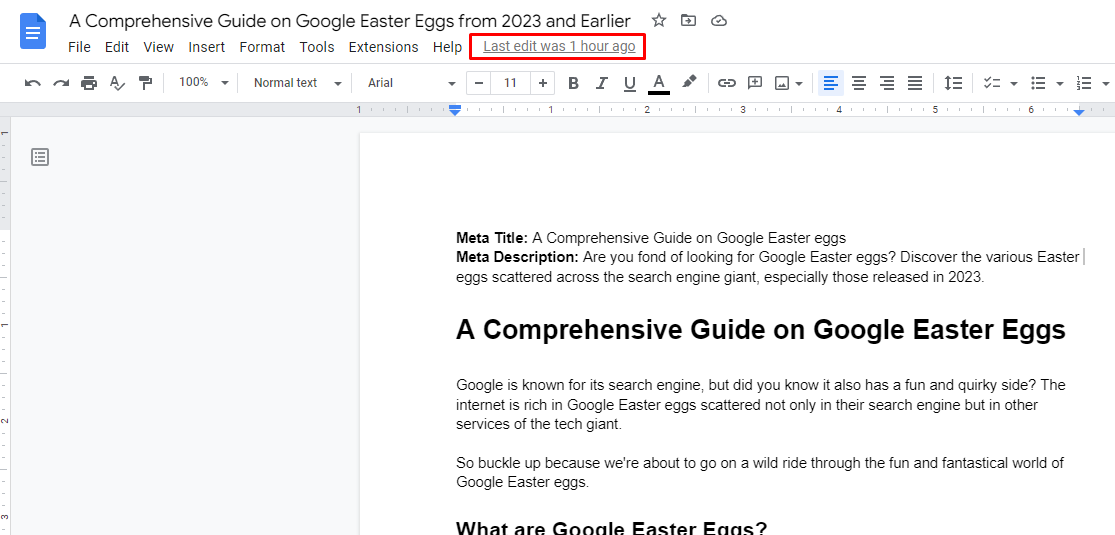Insert an image
The image size is (1115, 535).
point(782,83)
